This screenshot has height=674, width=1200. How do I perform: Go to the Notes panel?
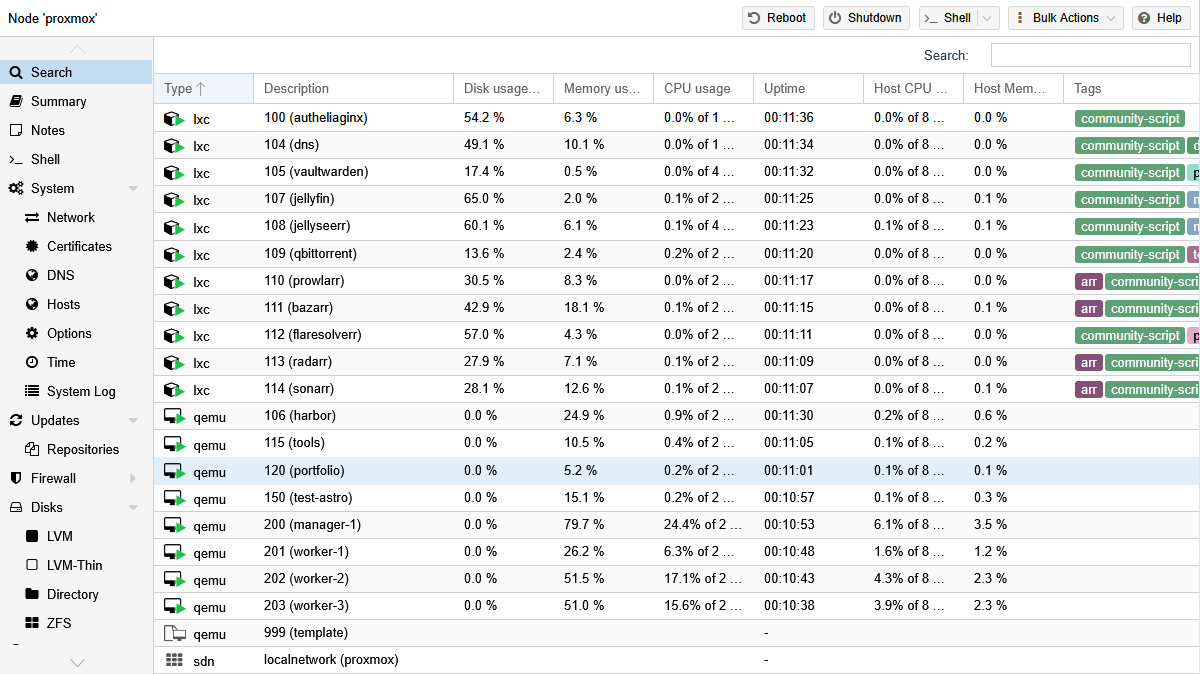47,130
